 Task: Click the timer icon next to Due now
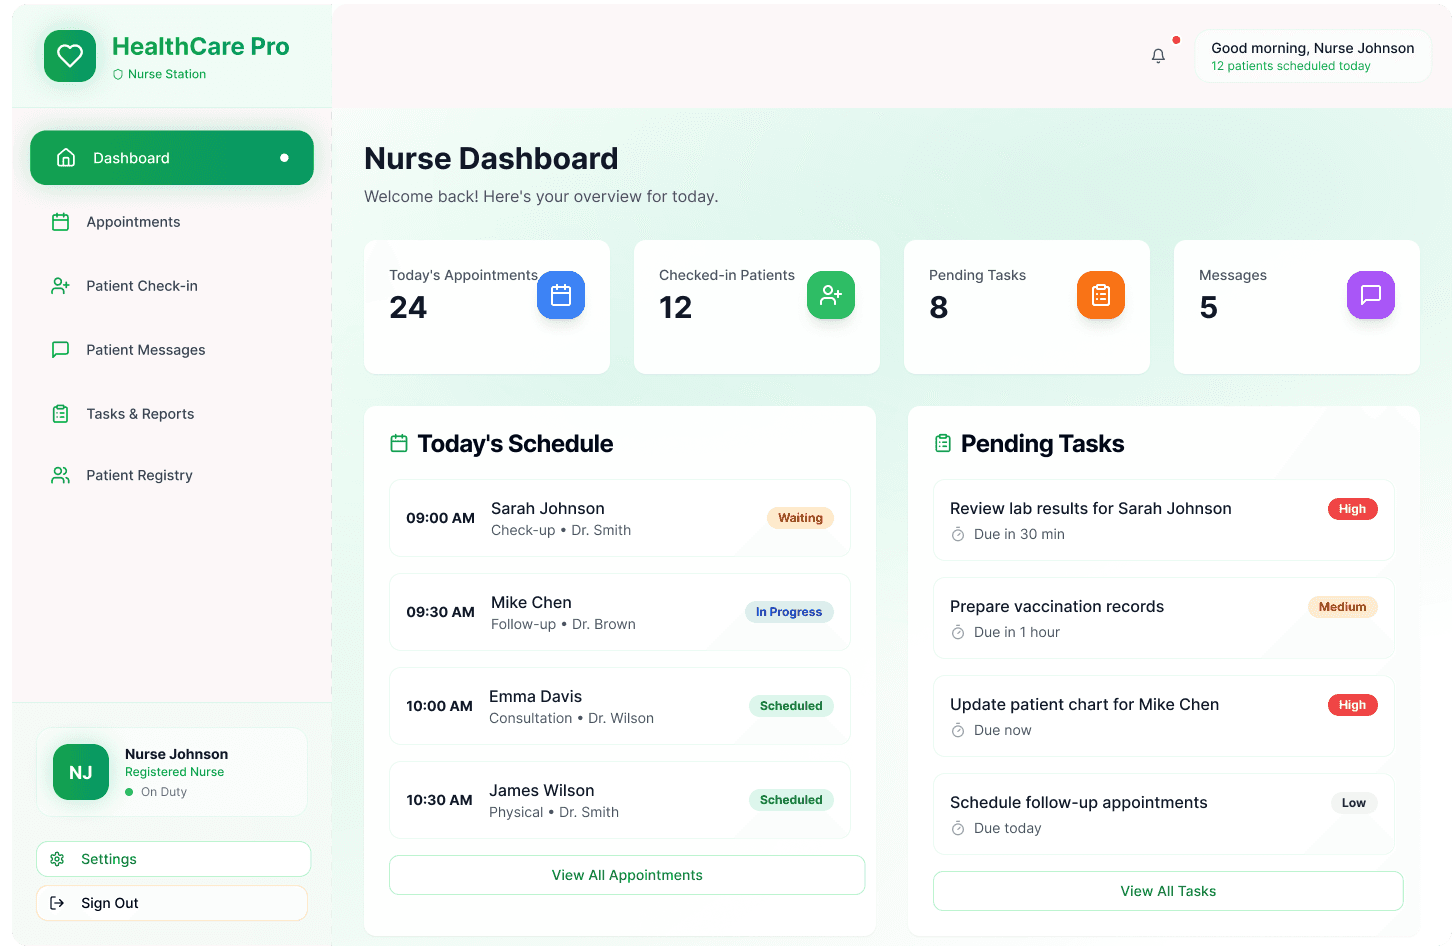[x=958, y=730]
